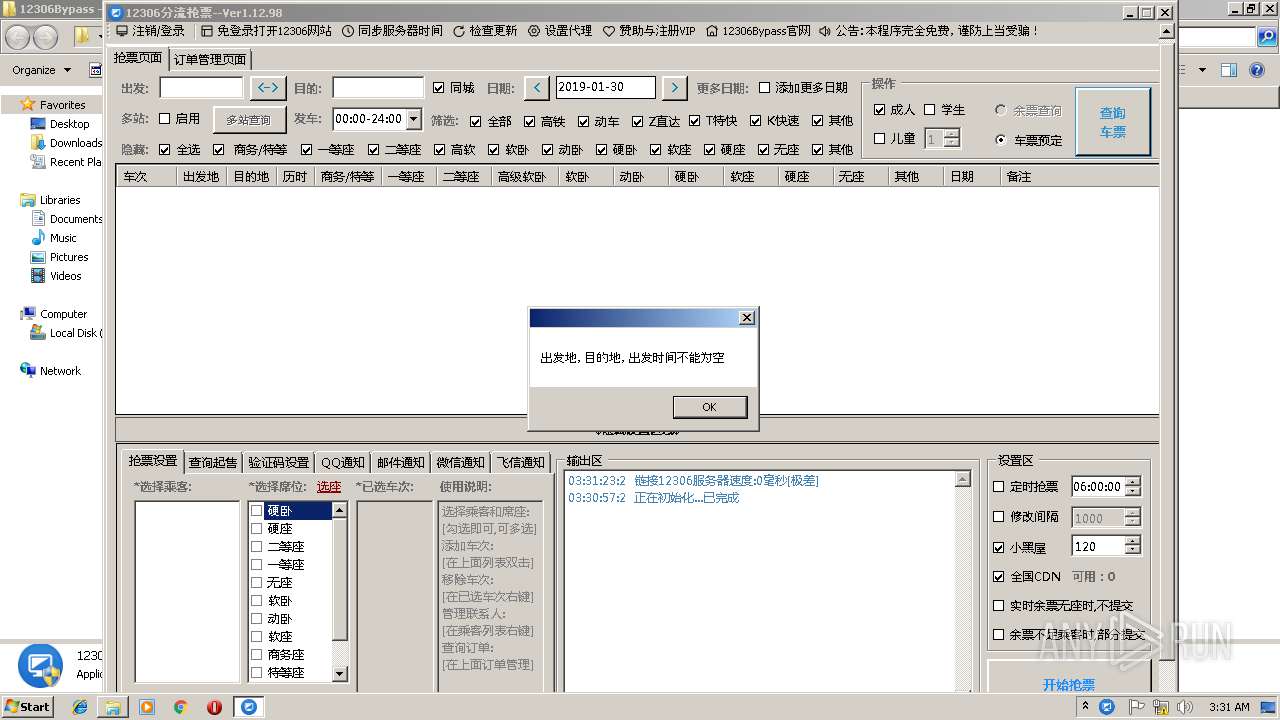The width and height of the screenshot is (1280, 720).
Task: Switch to 抢票页面 tab
Action: (138, 58)
